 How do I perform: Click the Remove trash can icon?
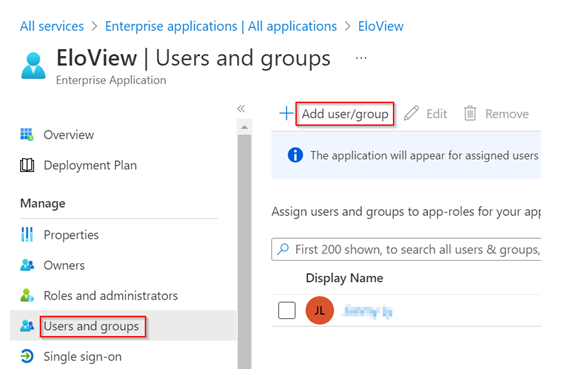[470, 113]
